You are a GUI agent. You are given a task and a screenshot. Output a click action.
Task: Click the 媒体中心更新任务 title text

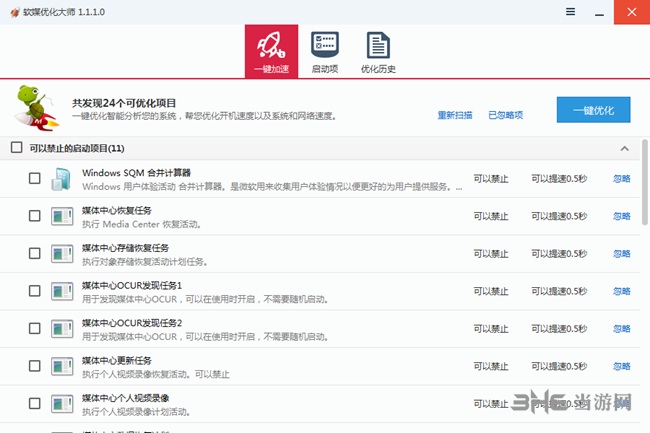tap(117, 360)
